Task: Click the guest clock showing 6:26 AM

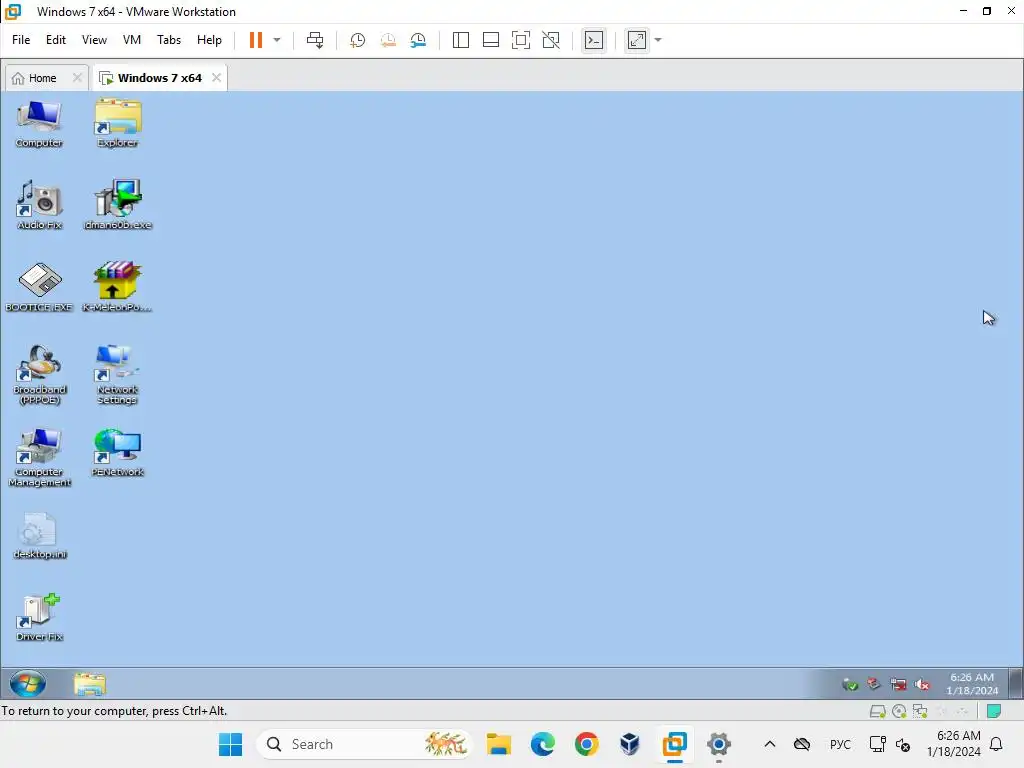Action: coord(972,684)
